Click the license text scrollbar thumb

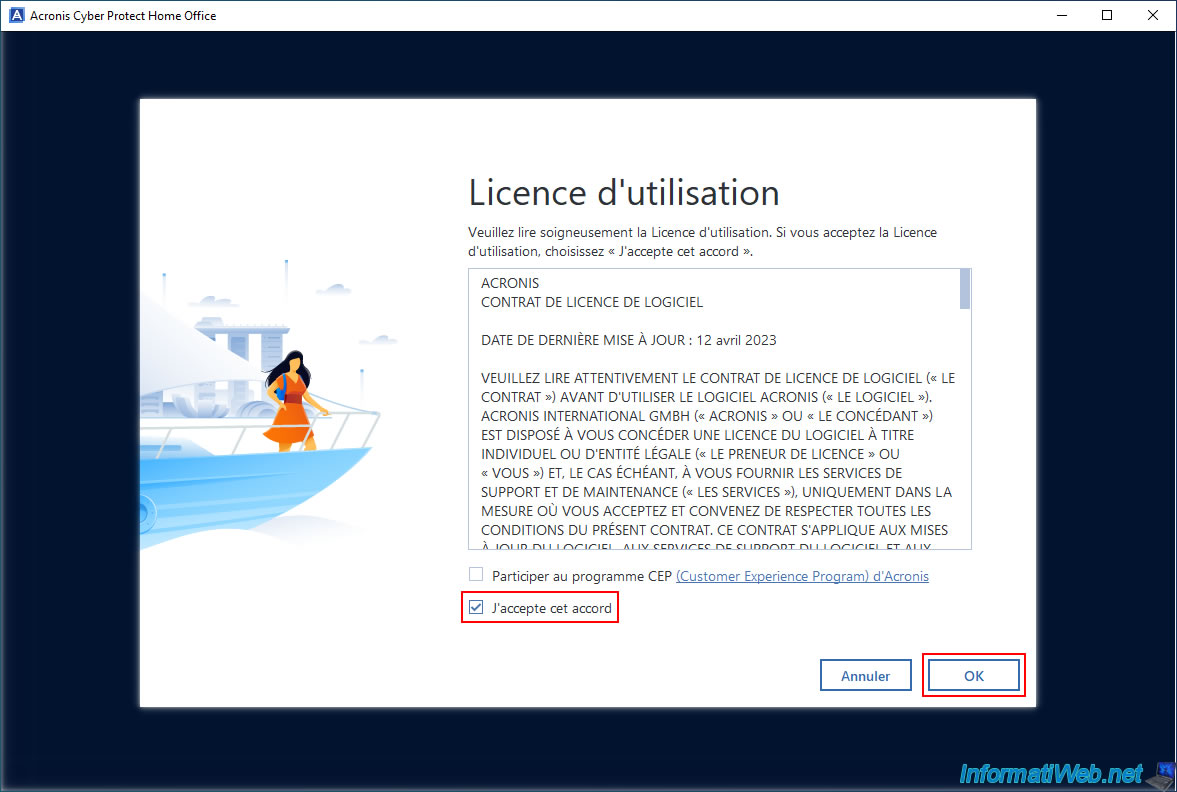(x=965, y=289)
